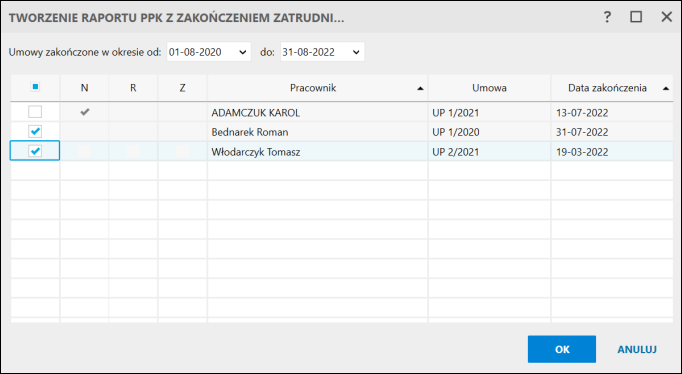Check the box for ADAMCZUK KAROL
This screenshot has width=682, height=374.
(x=35, y=112)
